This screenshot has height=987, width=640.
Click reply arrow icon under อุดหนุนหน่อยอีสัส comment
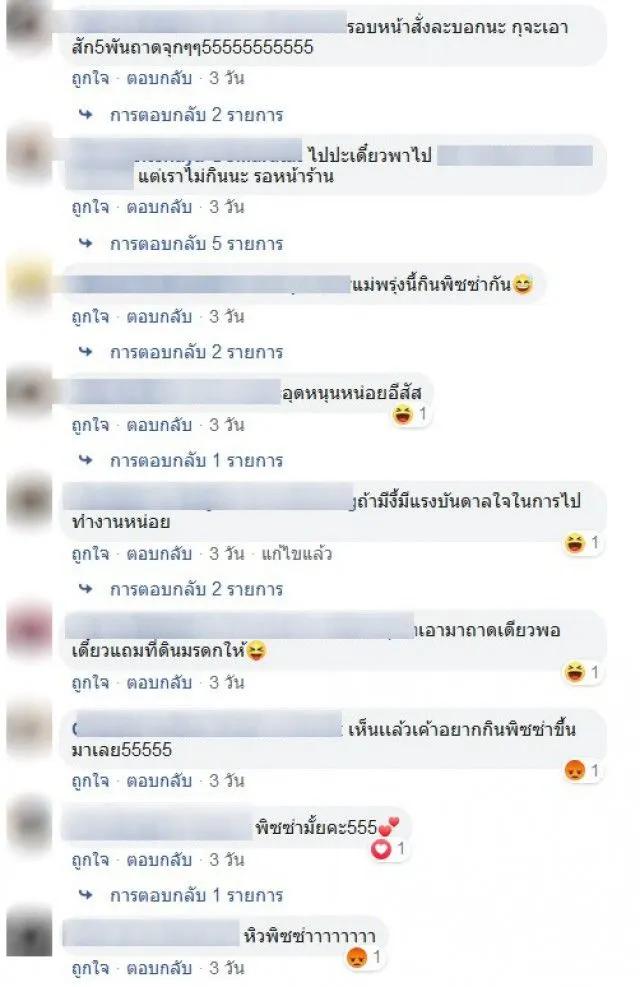coord(86,460)
